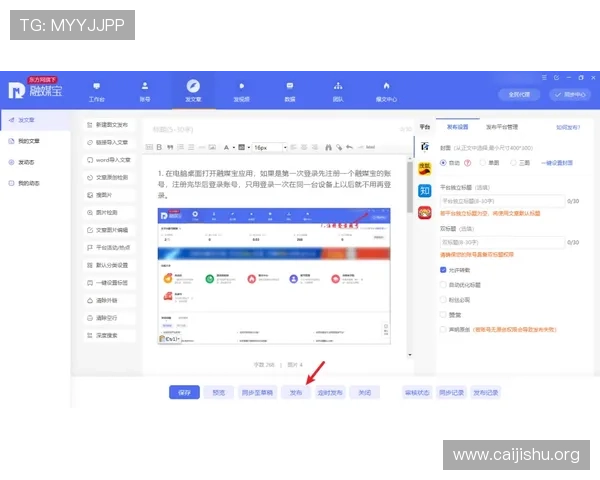Image resolution: width=600 pixels, height=480 pixels.
Task: Click the background color swatch in toolbar
Action: (241, 147)
